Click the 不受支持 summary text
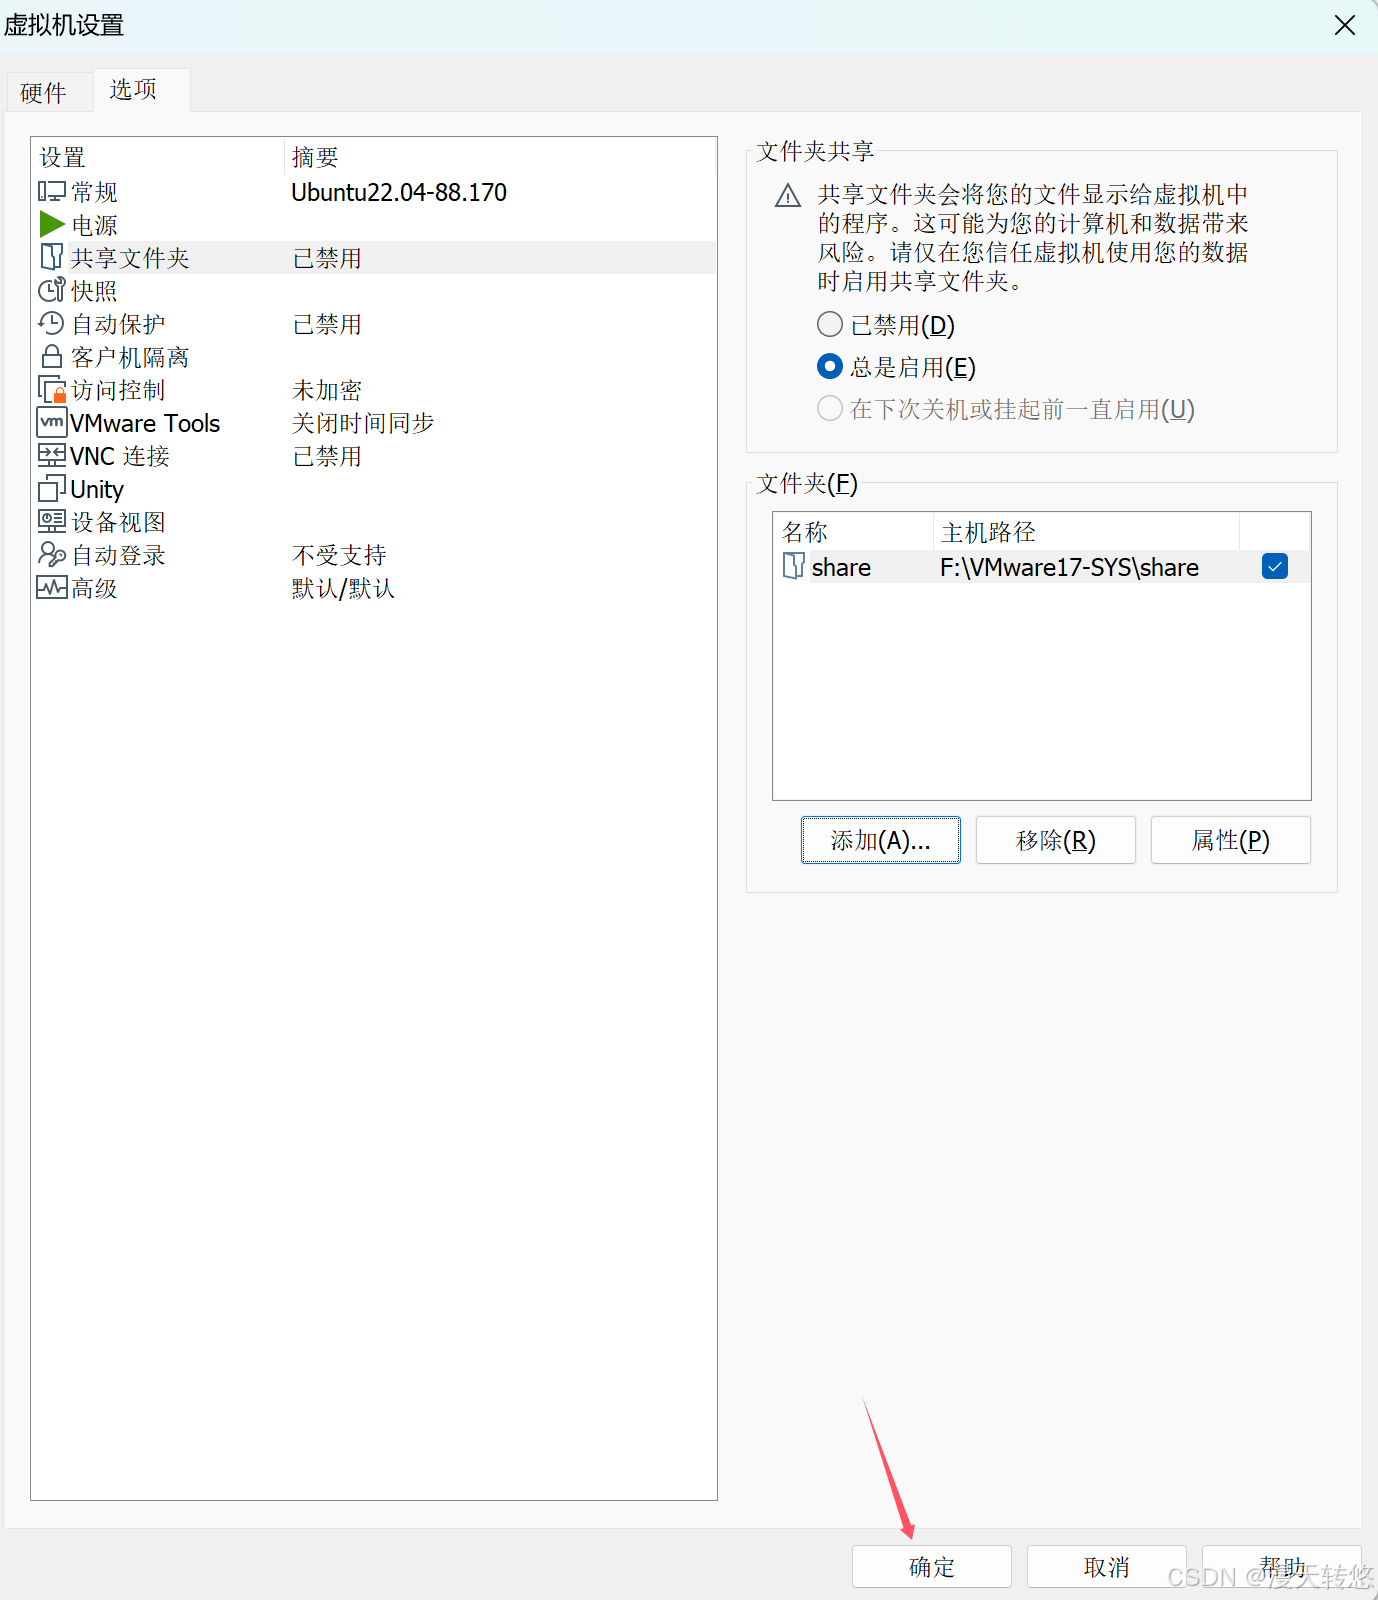 point(339,555)
